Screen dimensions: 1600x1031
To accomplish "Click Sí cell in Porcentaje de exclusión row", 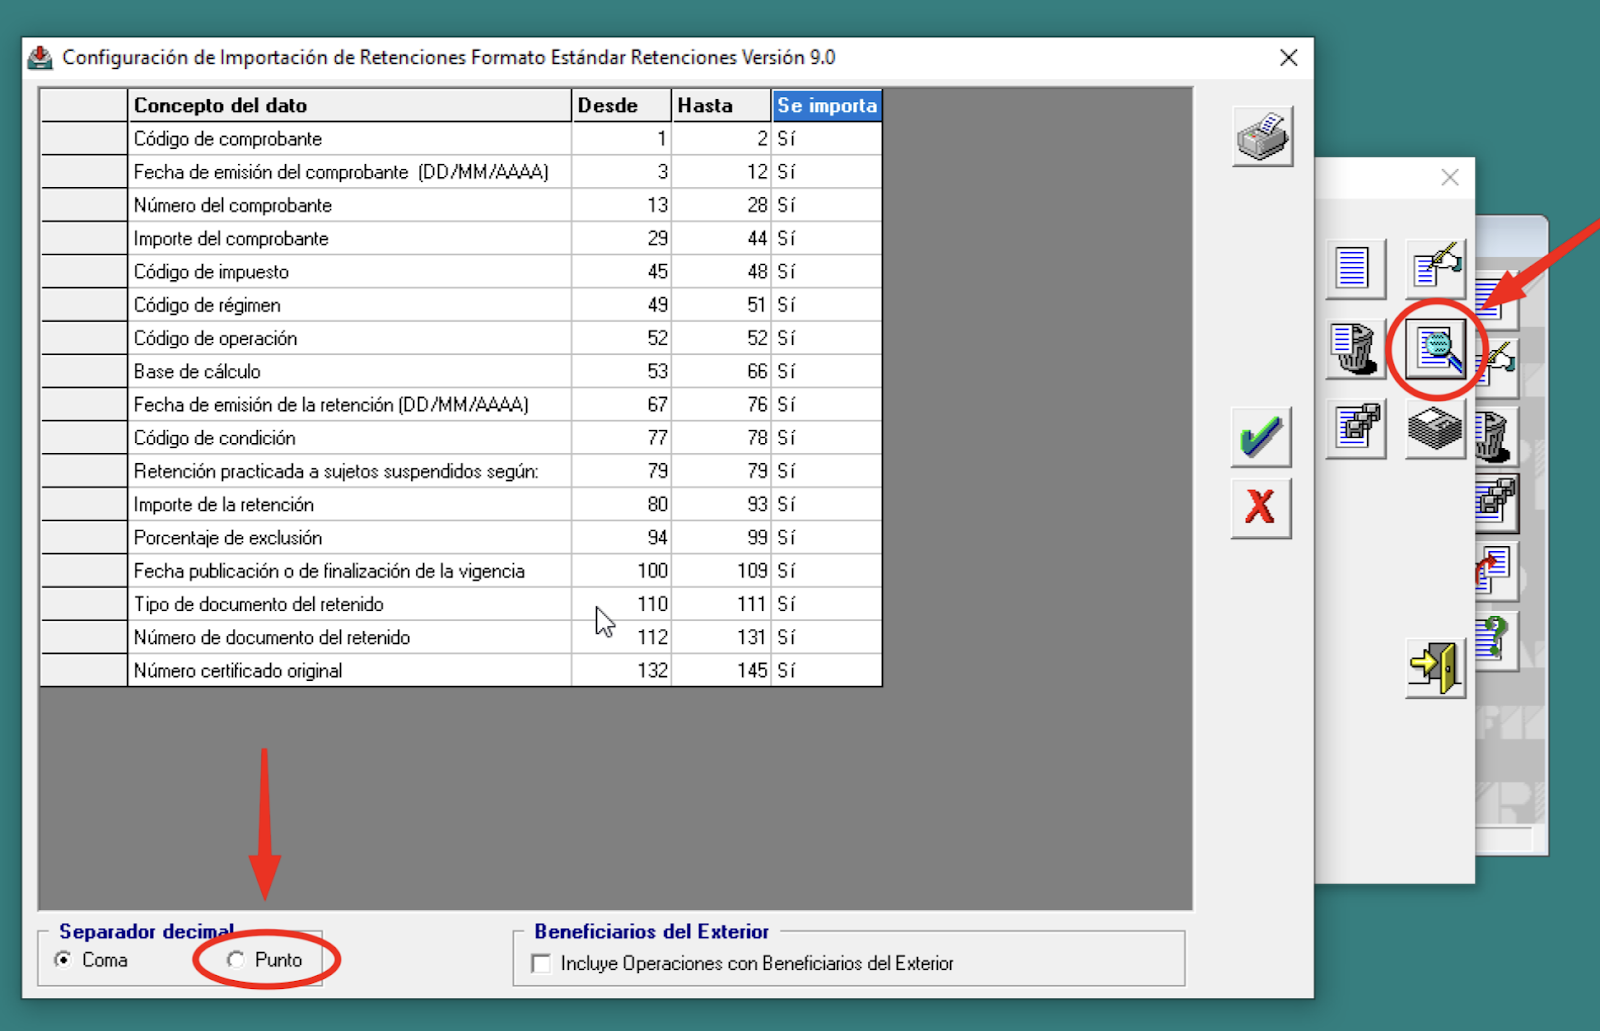I will (827, 537).
